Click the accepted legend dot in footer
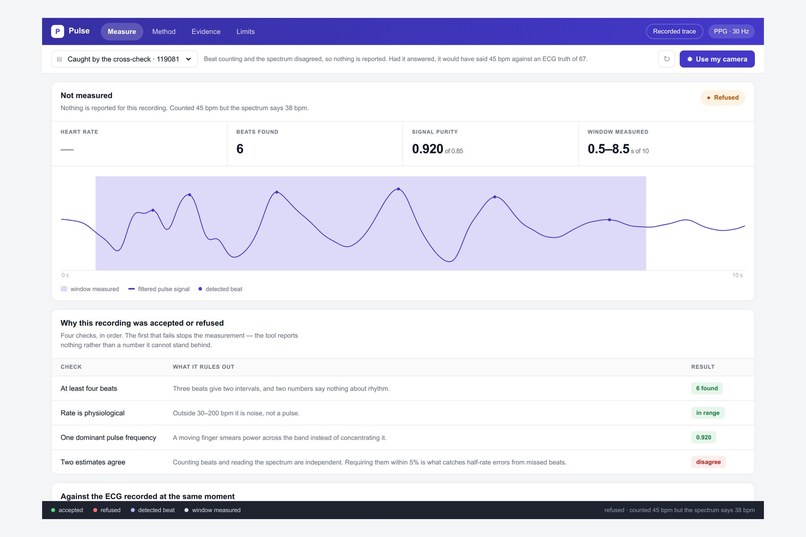This screenshot has height=537, width=806. pos(53,510)
